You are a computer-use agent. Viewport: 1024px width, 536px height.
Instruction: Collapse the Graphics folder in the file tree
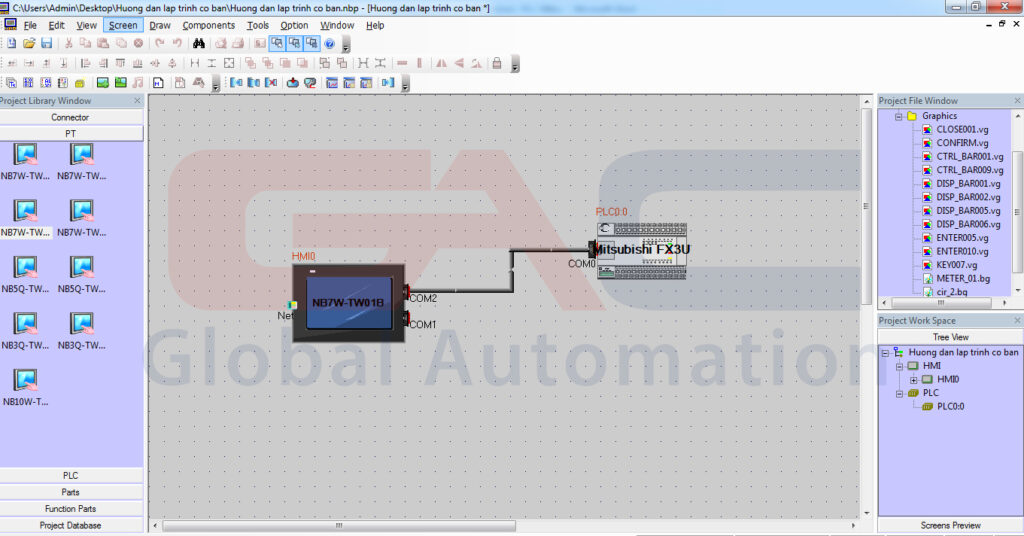point(899,116)
